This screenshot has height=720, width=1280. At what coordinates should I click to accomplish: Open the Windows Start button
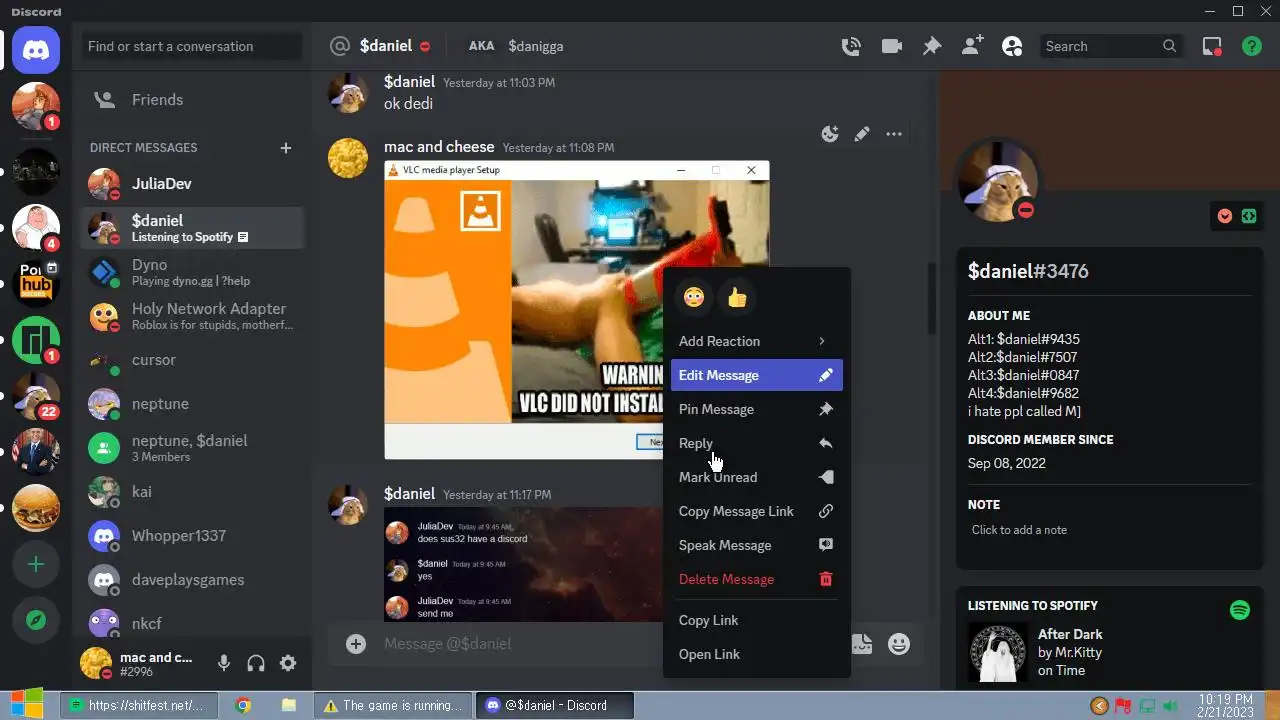(x=27, y=704)
